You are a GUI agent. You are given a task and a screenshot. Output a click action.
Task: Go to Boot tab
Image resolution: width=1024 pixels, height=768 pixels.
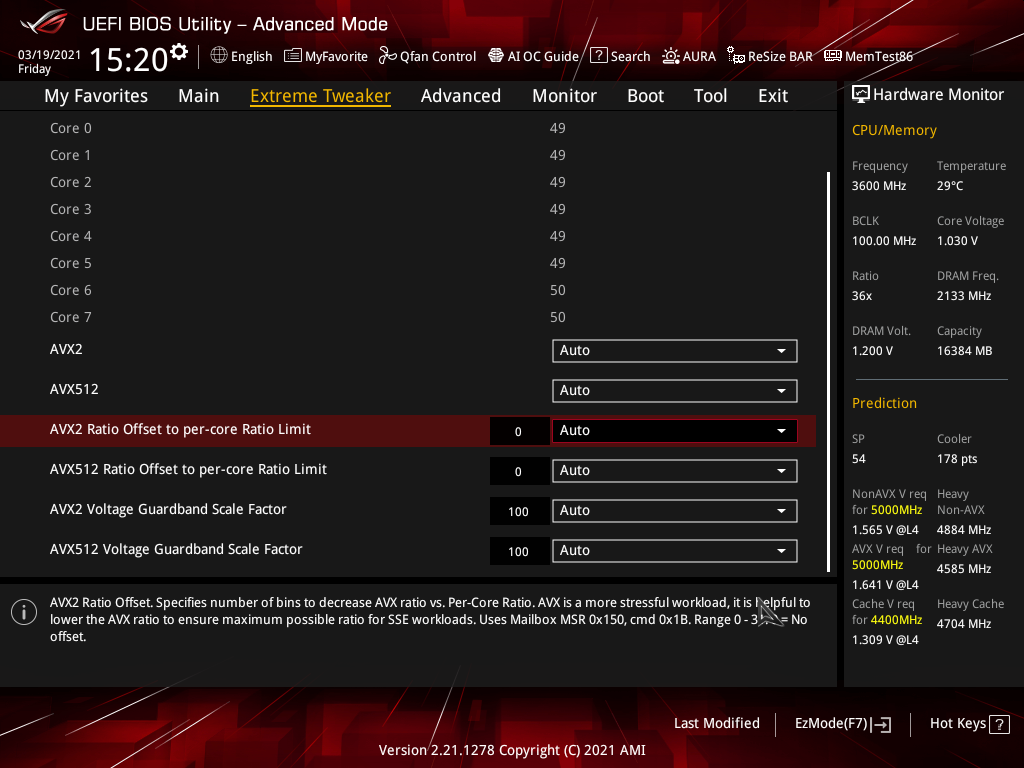(645, 96)
